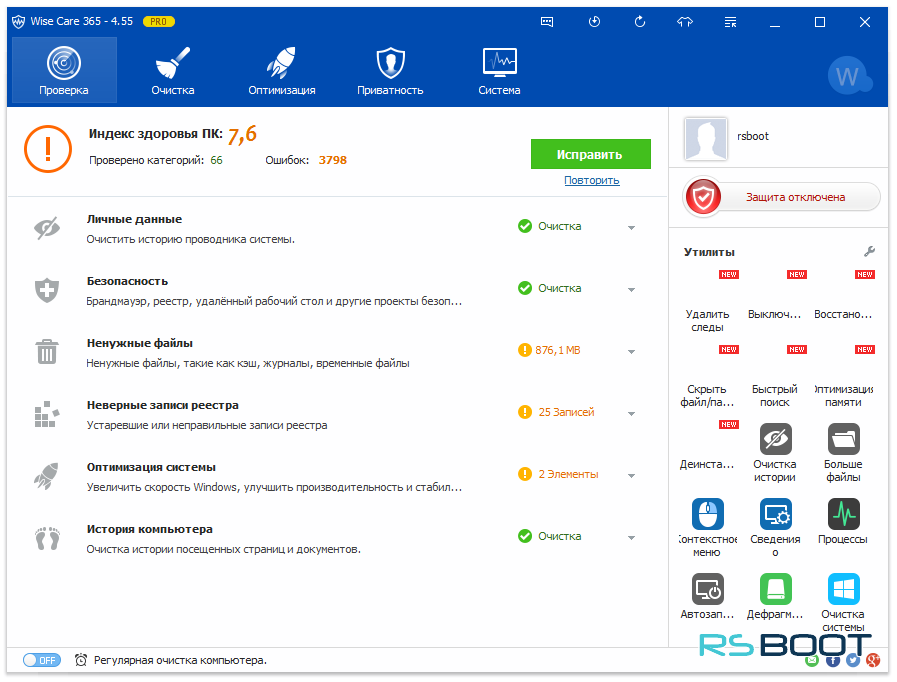Viewport: 897px width, 682px height.
Task: Open the Проверка tab
Action: pyautogui.click(x=64, y=70)
